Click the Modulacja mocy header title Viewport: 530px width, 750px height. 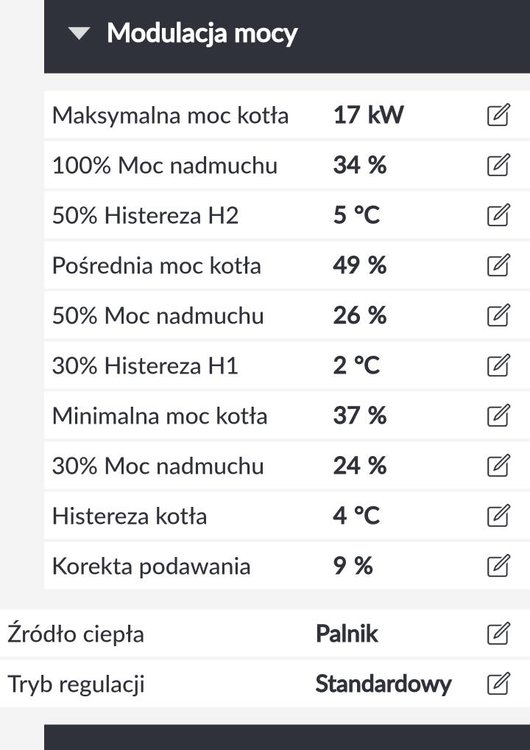point(202,33)
